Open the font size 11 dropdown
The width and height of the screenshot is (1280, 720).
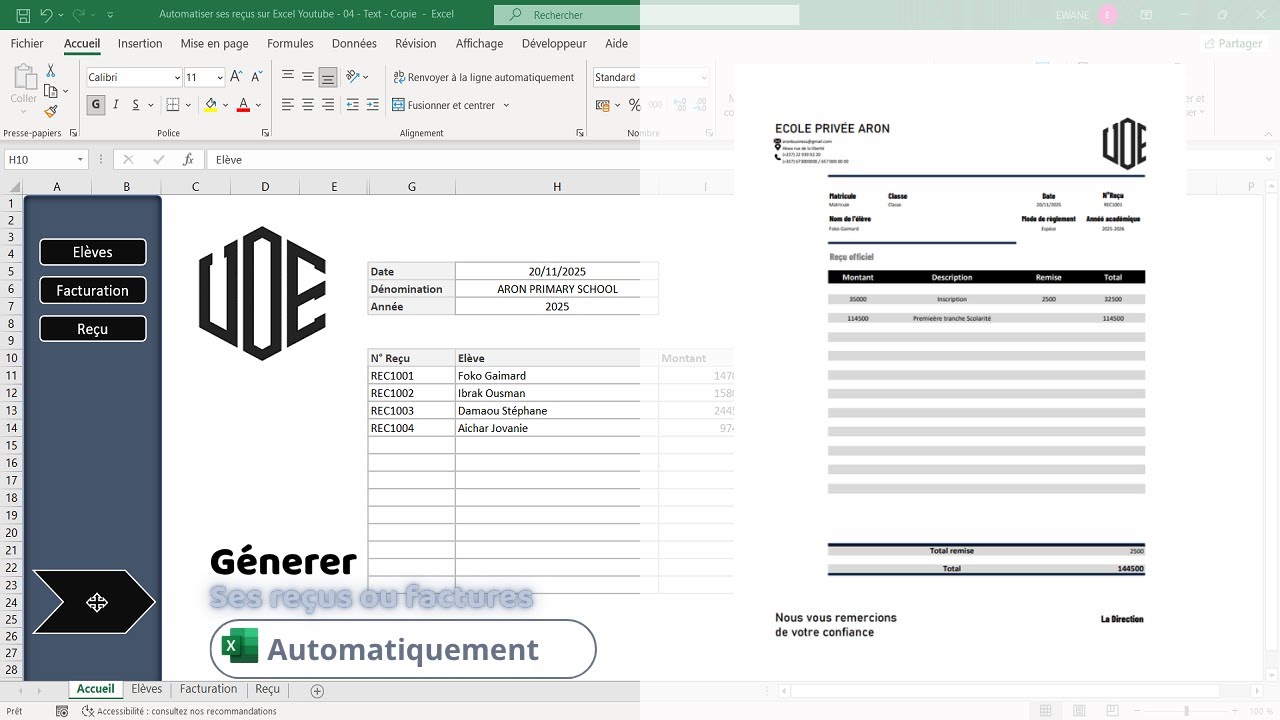coord(219,77)
